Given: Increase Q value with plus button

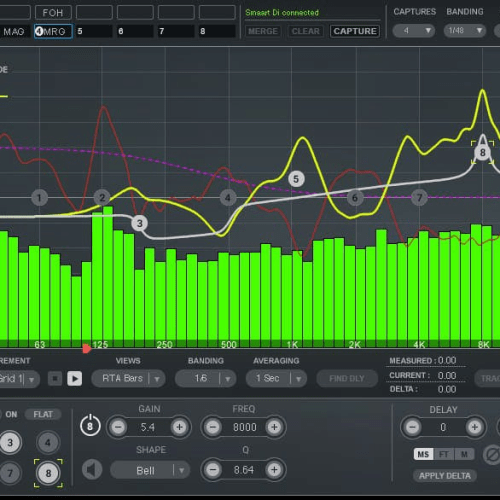Looking at the screenshot, I should [274, 470].
